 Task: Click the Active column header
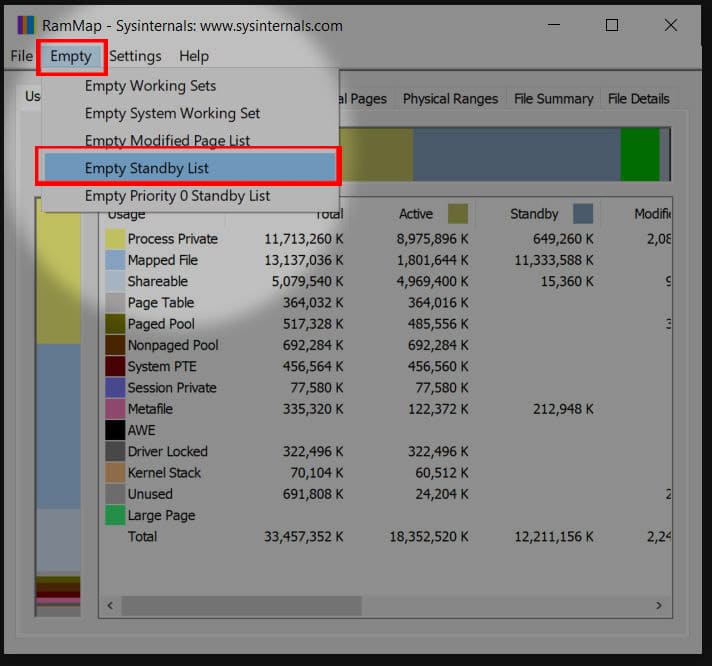pos(415,214)
